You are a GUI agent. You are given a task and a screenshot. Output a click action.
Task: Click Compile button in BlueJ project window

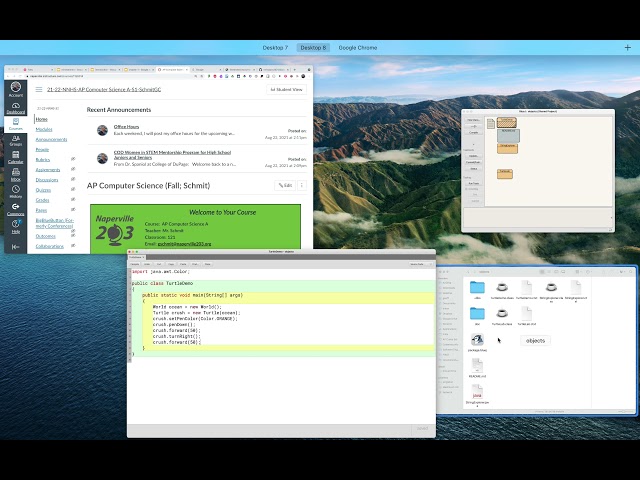(473, 133)
